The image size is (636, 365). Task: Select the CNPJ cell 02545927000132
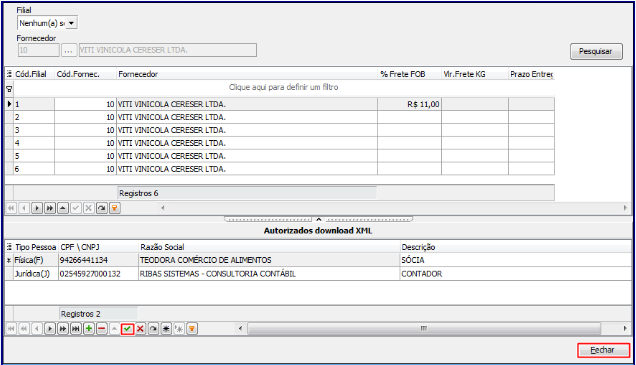pyautogui.click(x=99, y=274)
